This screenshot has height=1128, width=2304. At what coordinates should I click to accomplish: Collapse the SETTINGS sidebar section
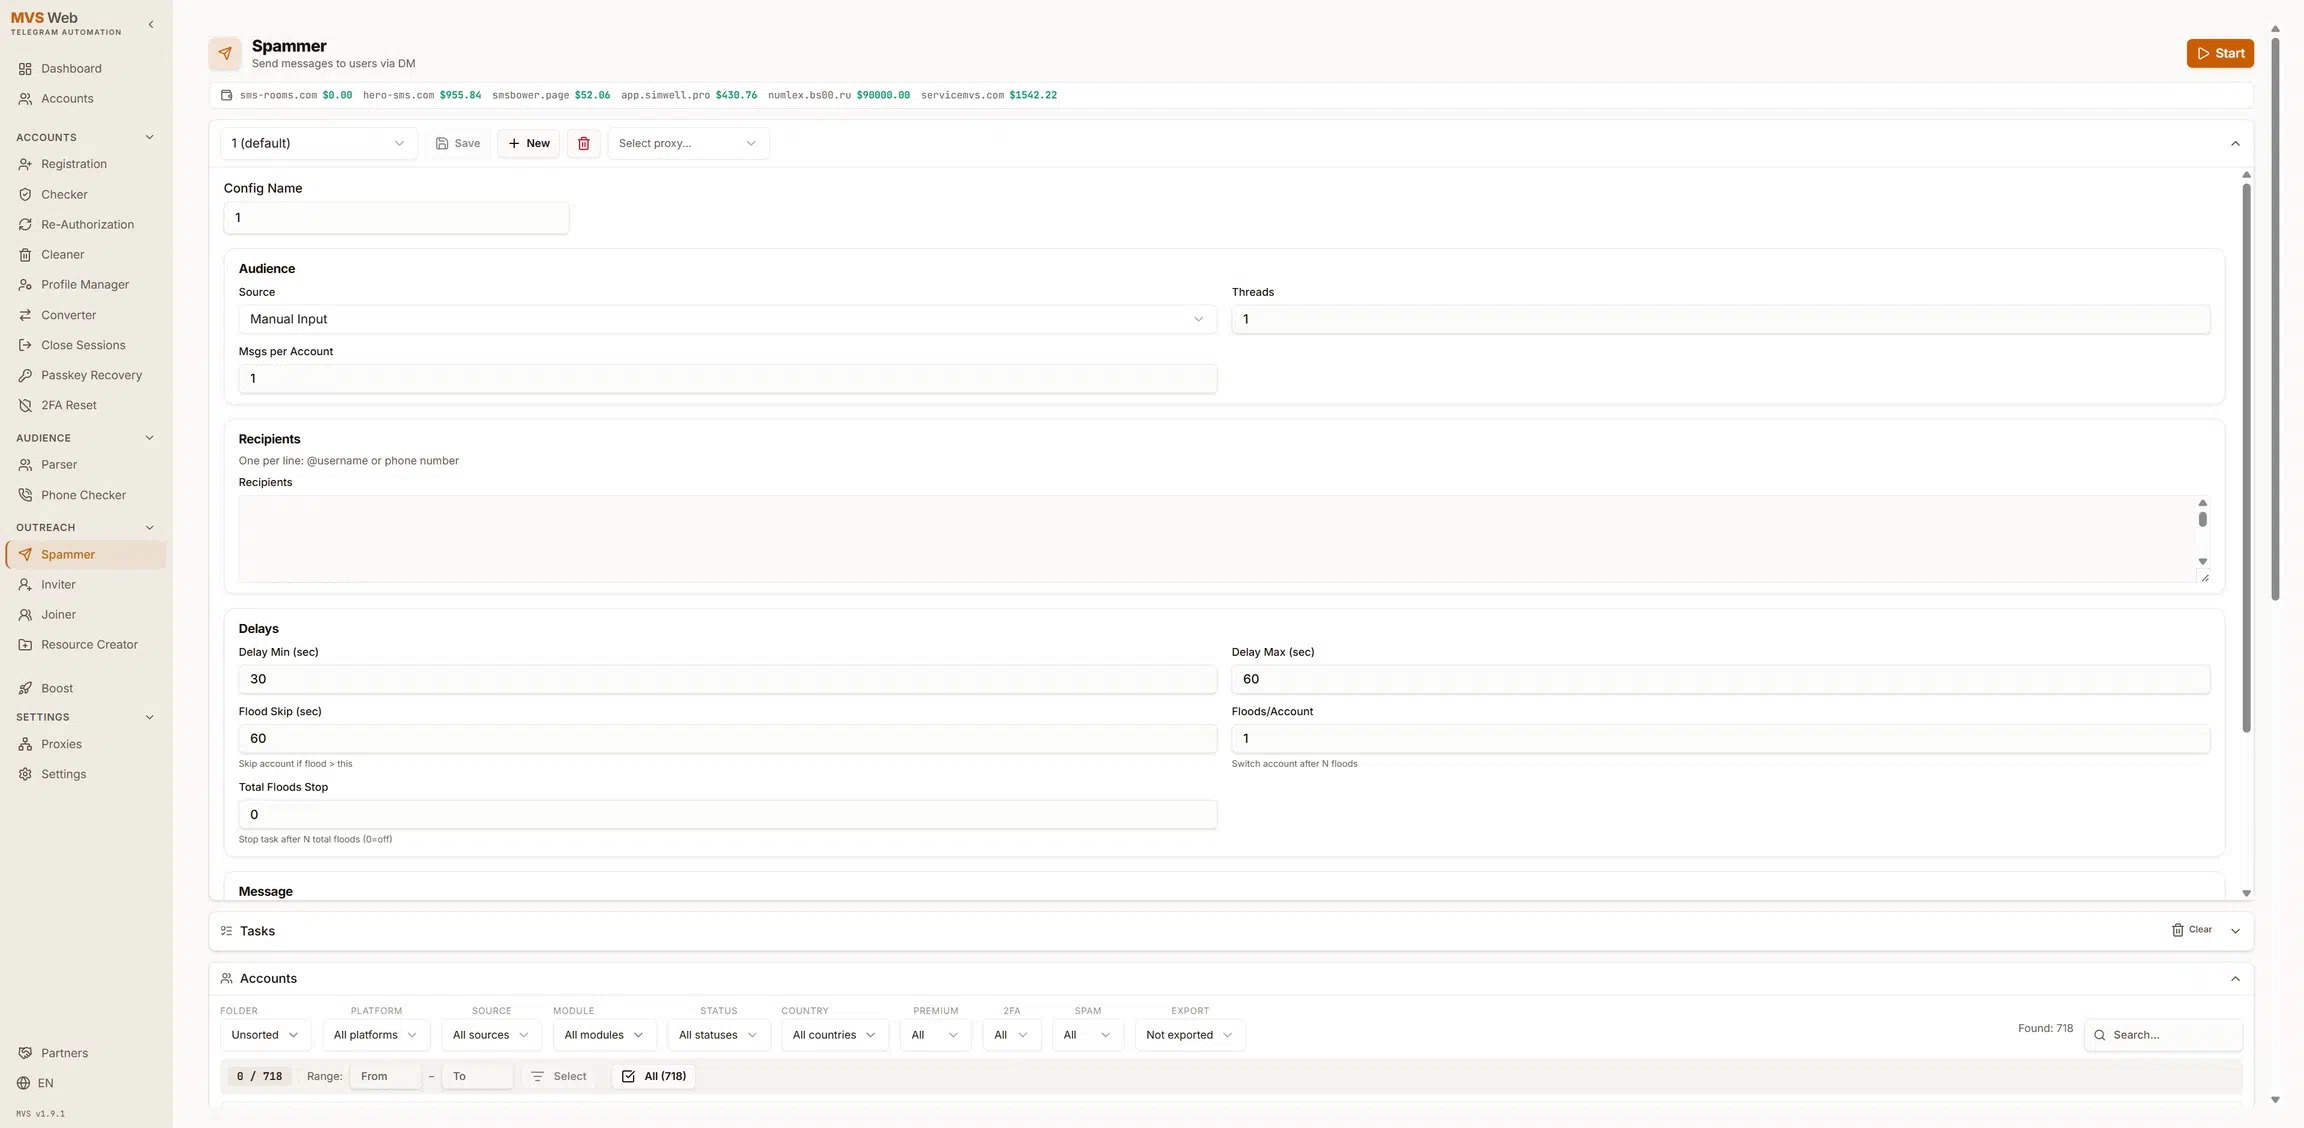pos(150,717)
